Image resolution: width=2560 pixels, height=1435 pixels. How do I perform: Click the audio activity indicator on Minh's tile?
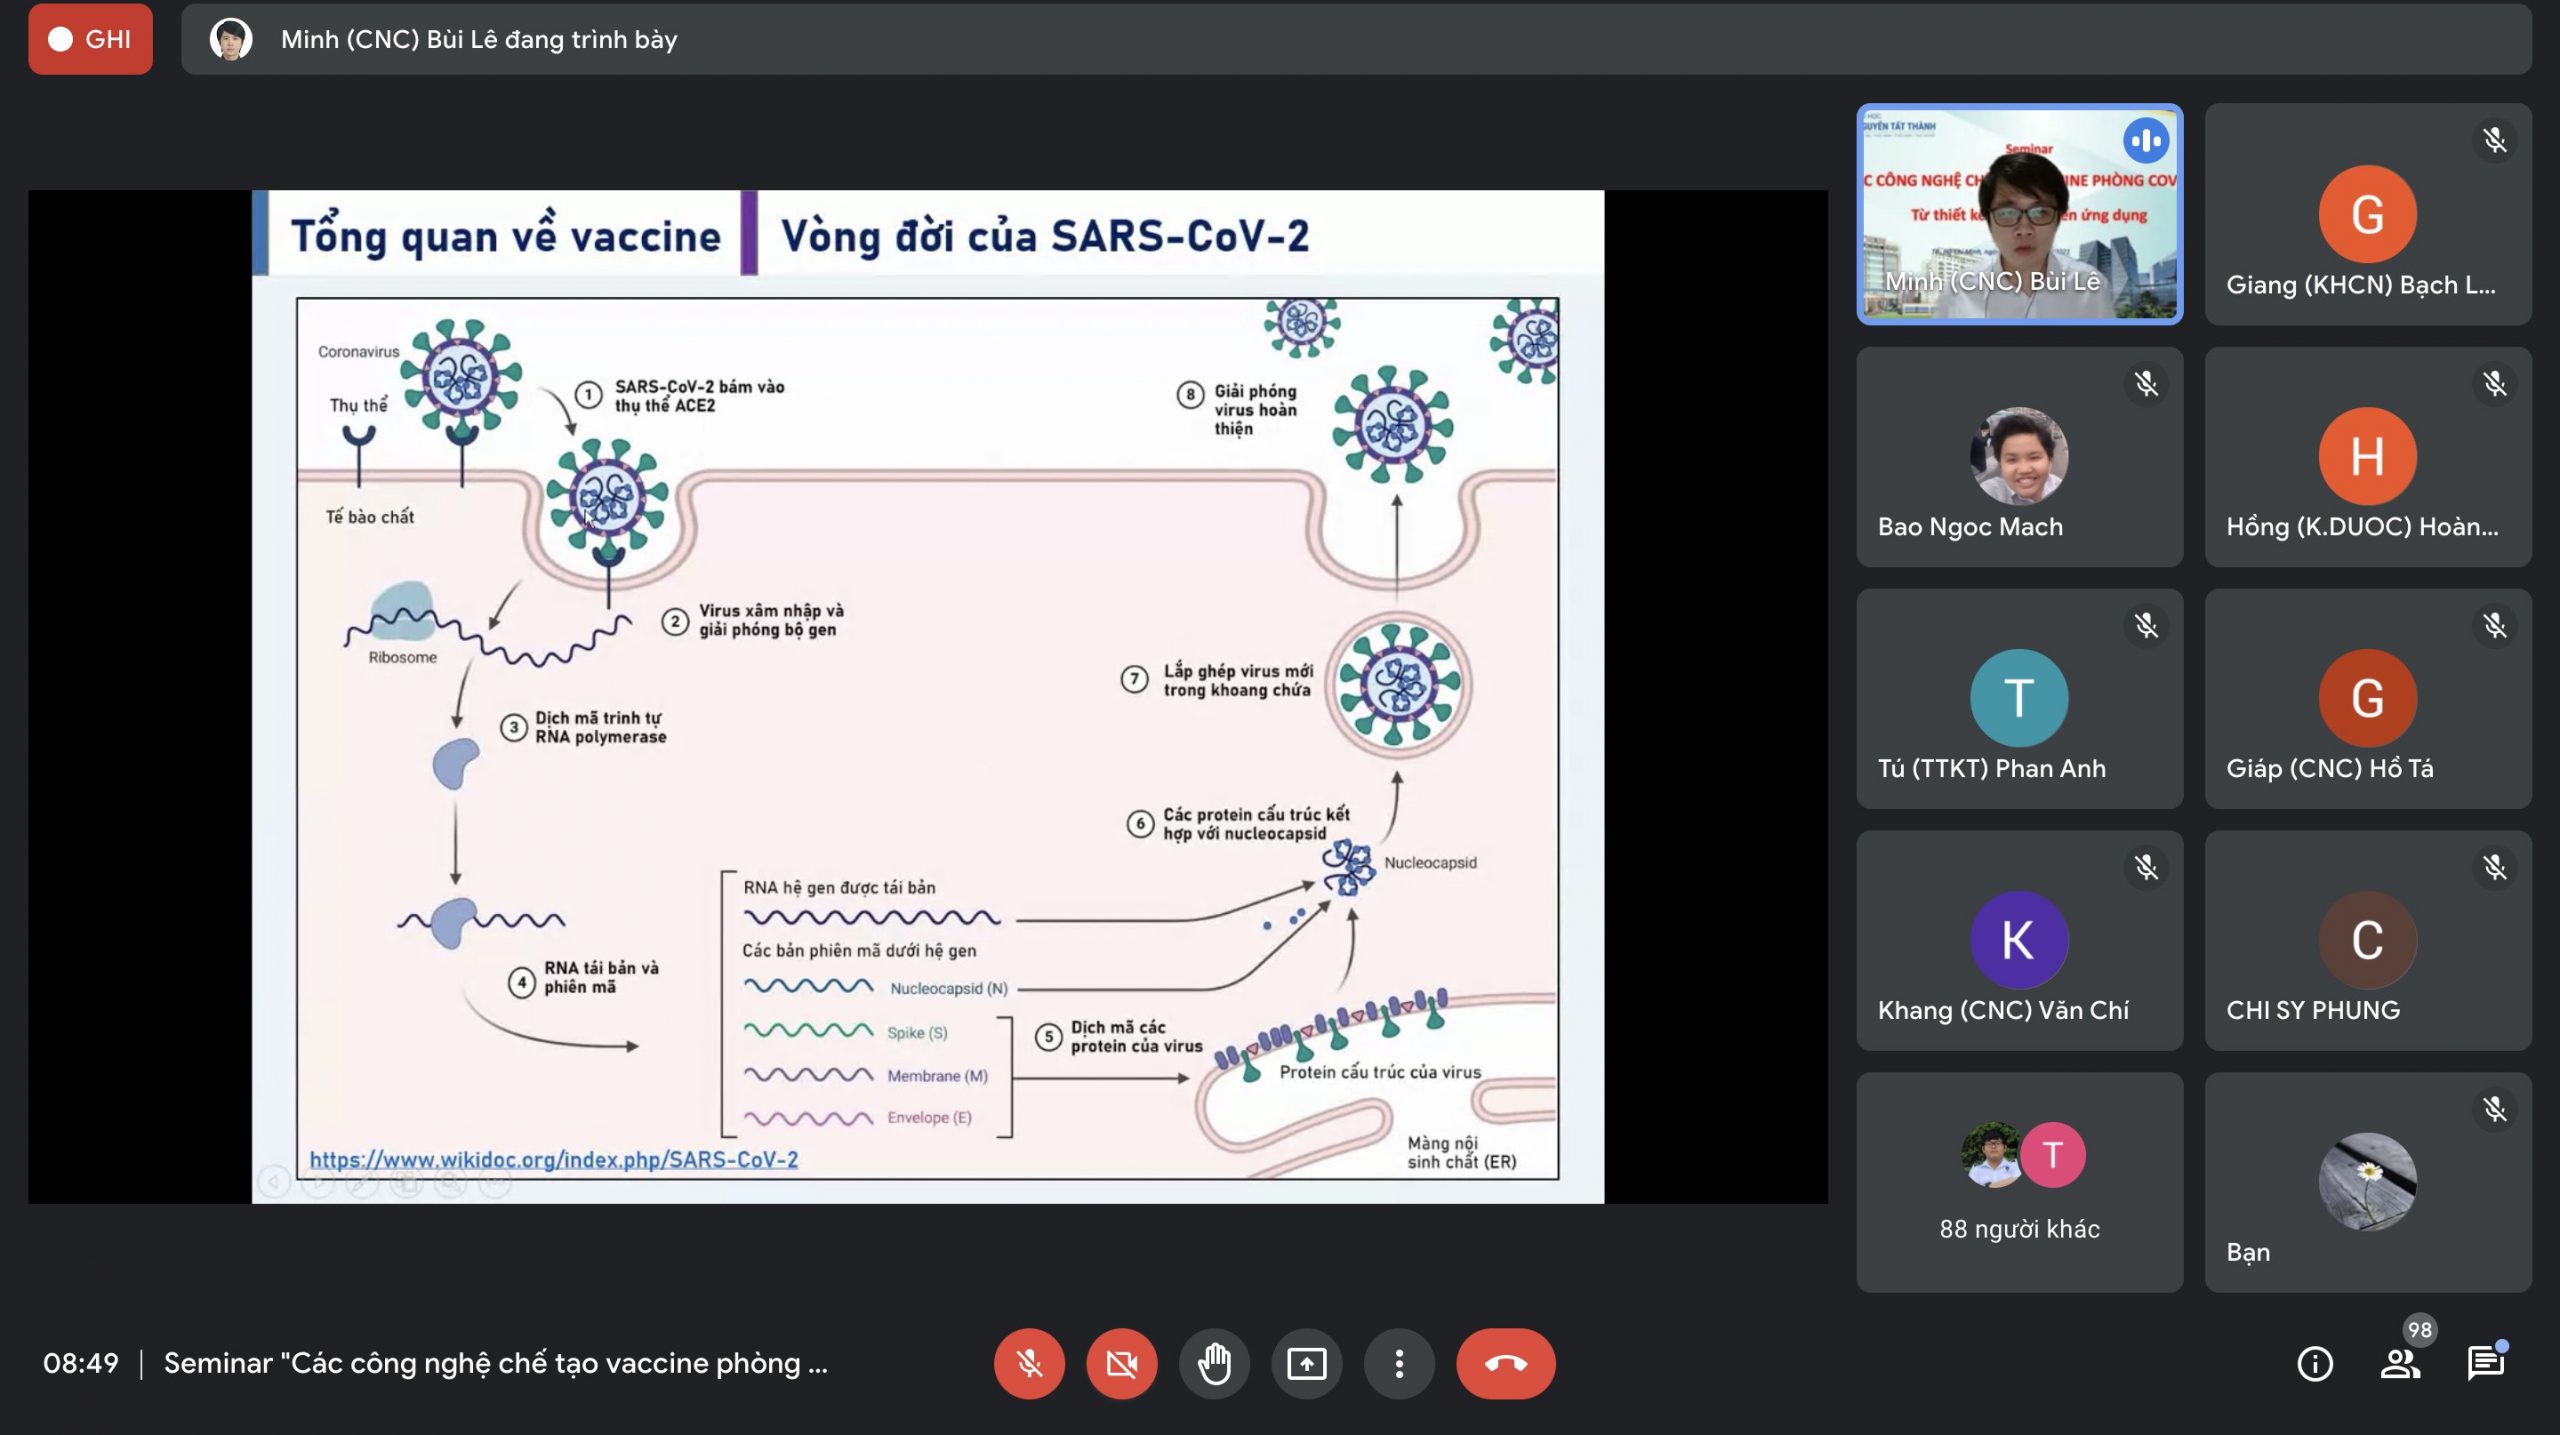point(2146,141)
